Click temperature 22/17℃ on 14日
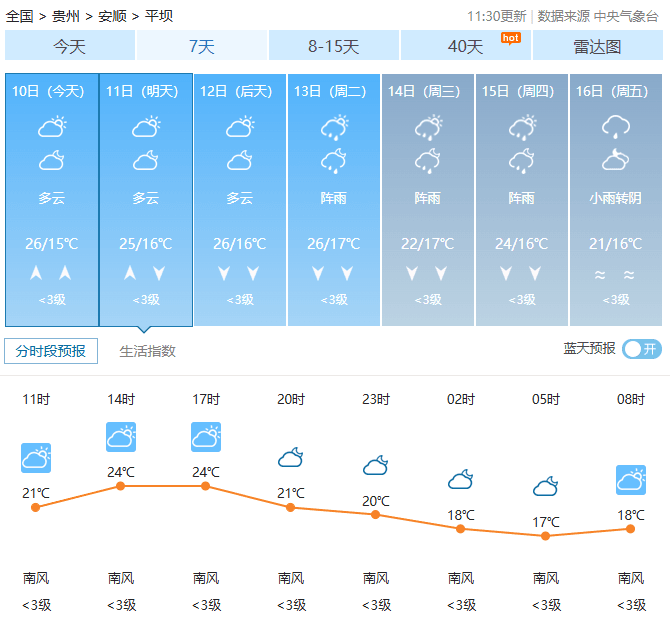 [x=428, y=244]
